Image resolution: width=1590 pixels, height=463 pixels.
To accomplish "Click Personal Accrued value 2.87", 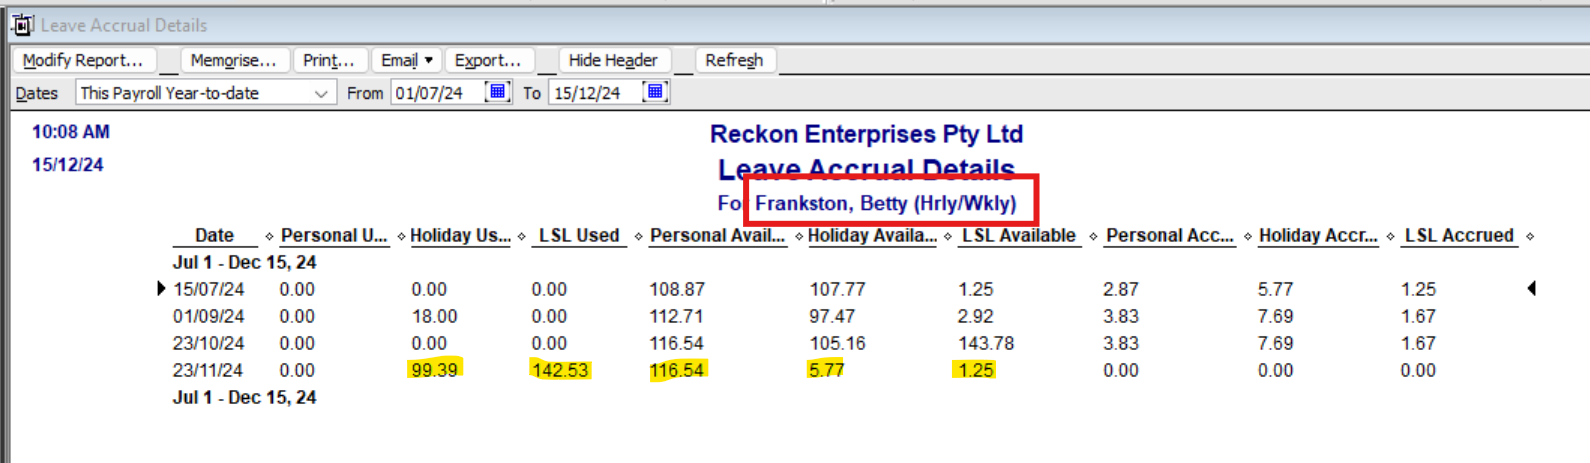I will (x=1121, y=289).
